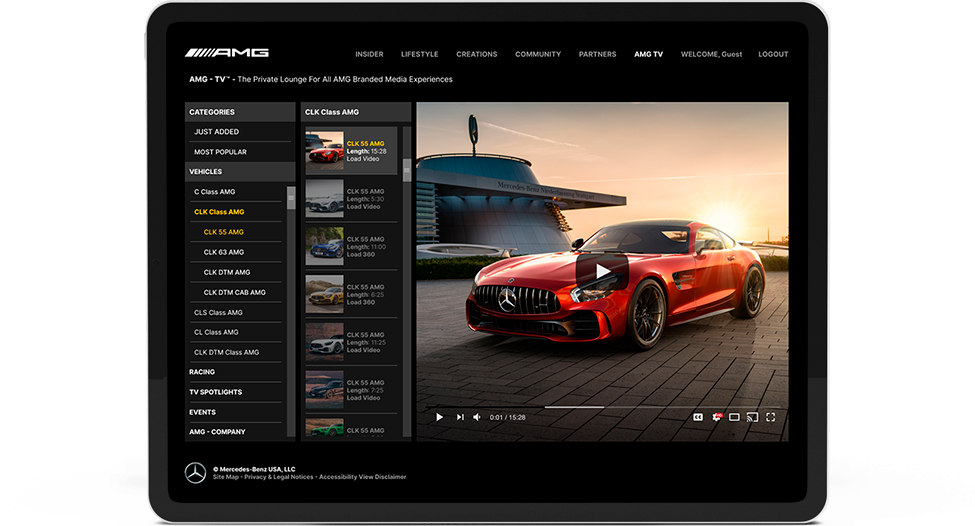Open the Site Map footer link
975x526 pixels.
(x=226, y=477)
